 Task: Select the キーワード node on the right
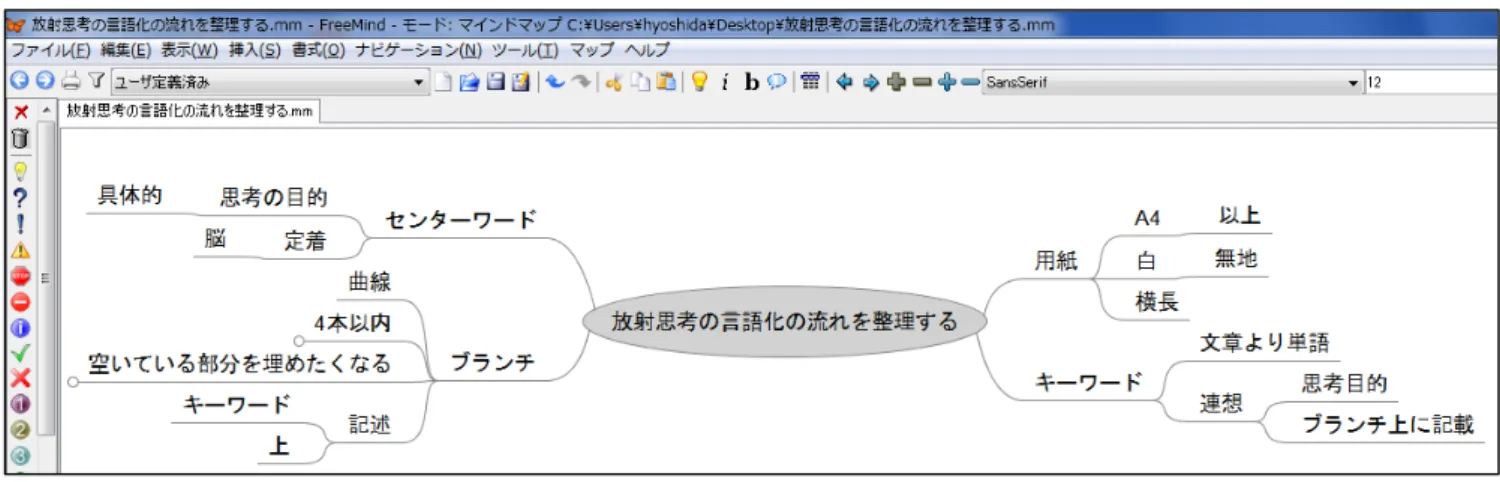[1088, 382]
